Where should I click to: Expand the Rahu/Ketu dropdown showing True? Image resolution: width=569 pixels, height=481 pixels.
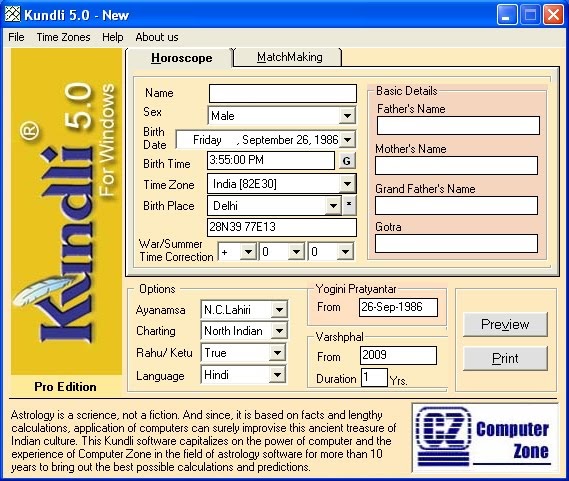(x=277, y=352)
